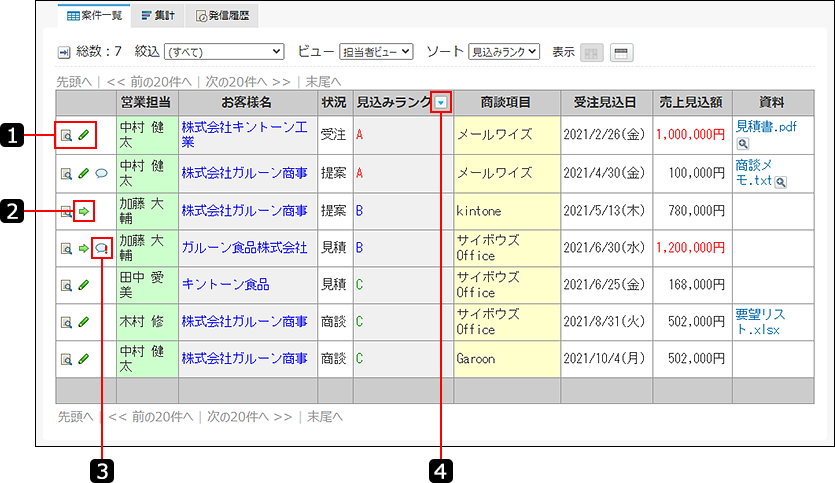Open 株式会社ガルーン商事 link in Garoon row

click(244, 358)
